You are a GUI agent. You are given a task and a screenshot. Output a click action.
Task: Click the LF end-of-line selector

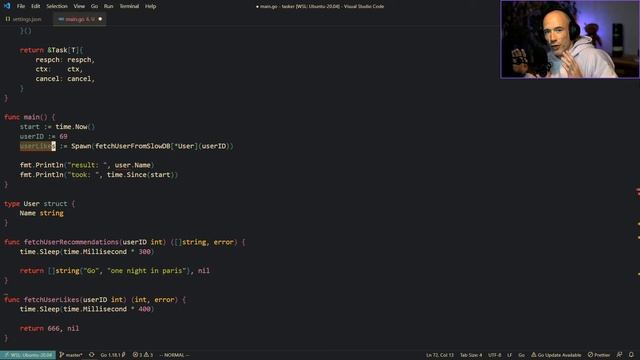(x=509, y=355)
